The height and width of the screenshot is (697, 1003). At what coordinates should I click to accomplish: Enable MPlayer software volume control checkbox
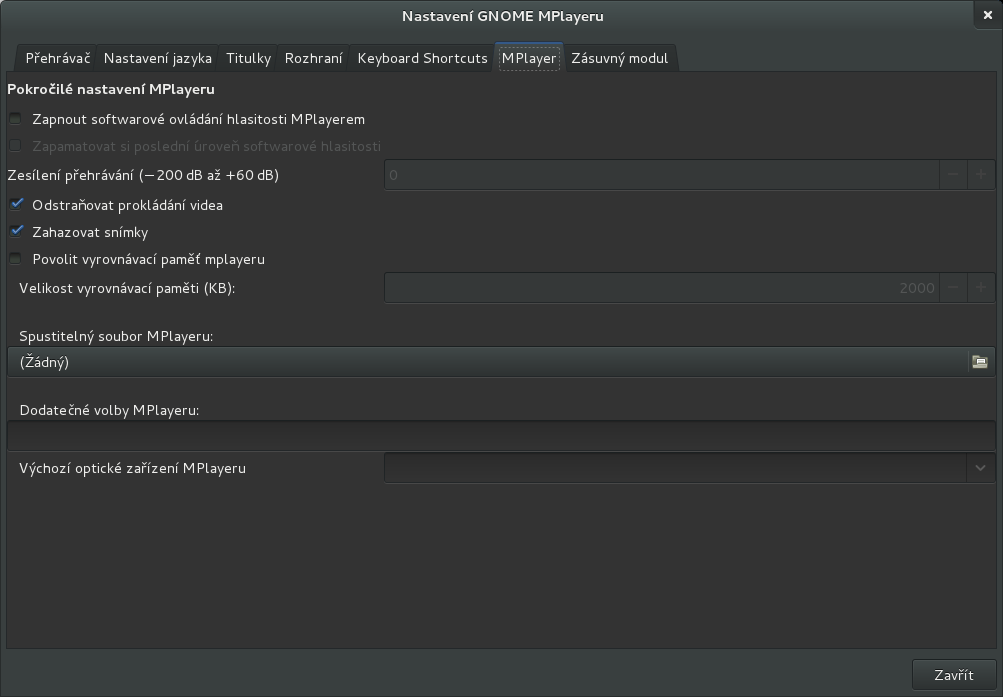[15, 119]
